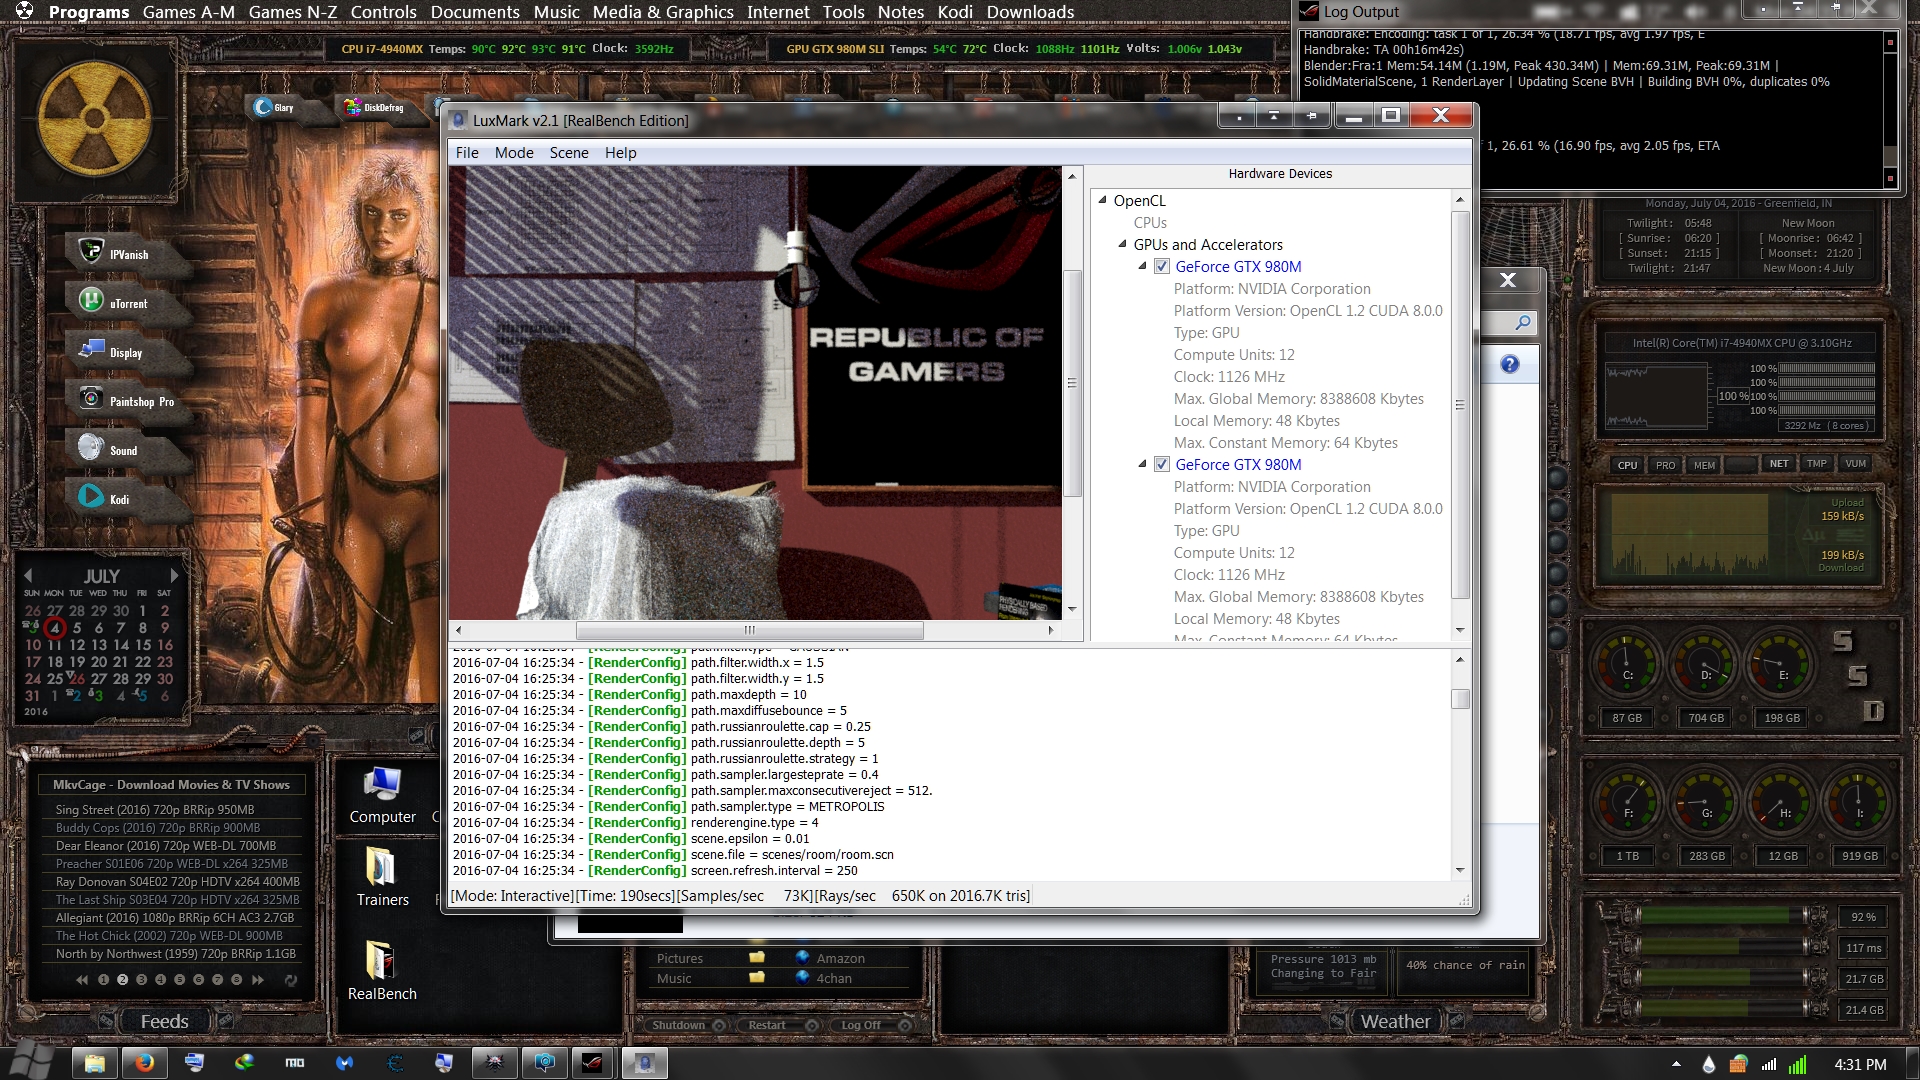Collapse the first GeForce GTX 980M node
The width and height of the screenshot is (1920, 1080).
pos(1142,266)
